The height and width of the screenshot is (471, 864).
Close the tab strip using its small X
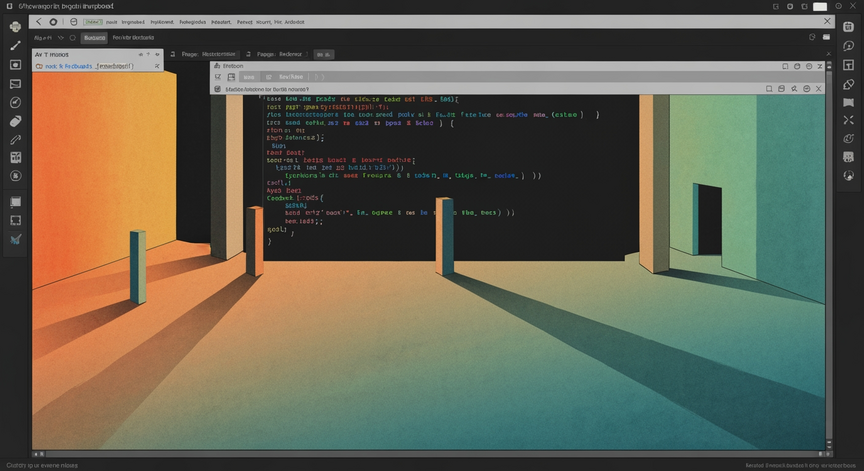[x=828, y=54]
